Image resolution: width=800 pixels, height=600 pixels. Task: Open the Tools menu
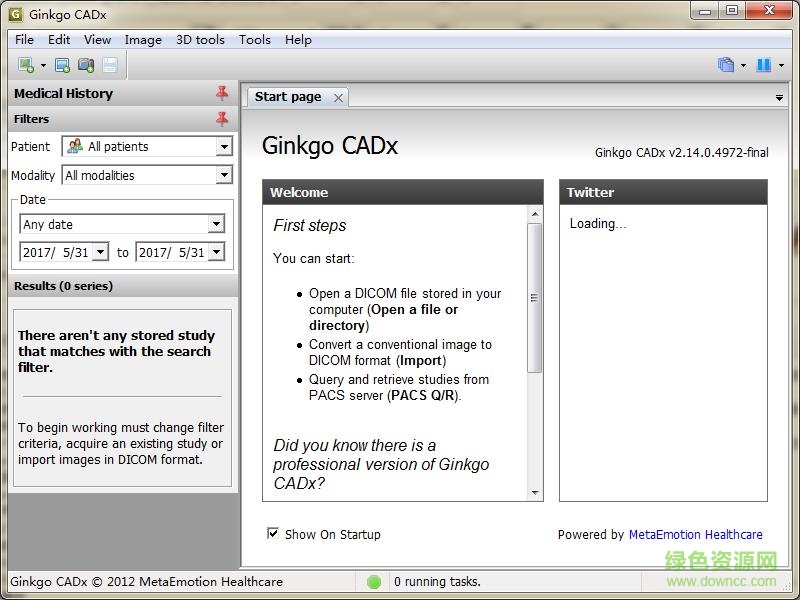pos(254,40)
